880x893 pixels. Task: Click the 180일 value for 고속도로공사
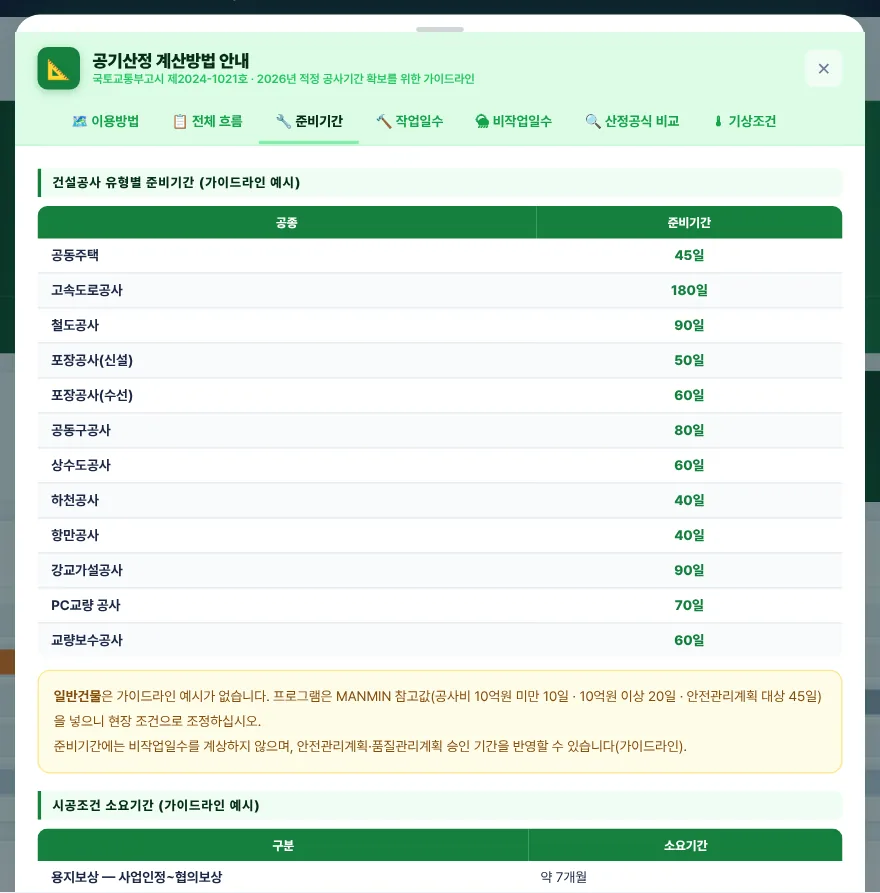689,290
